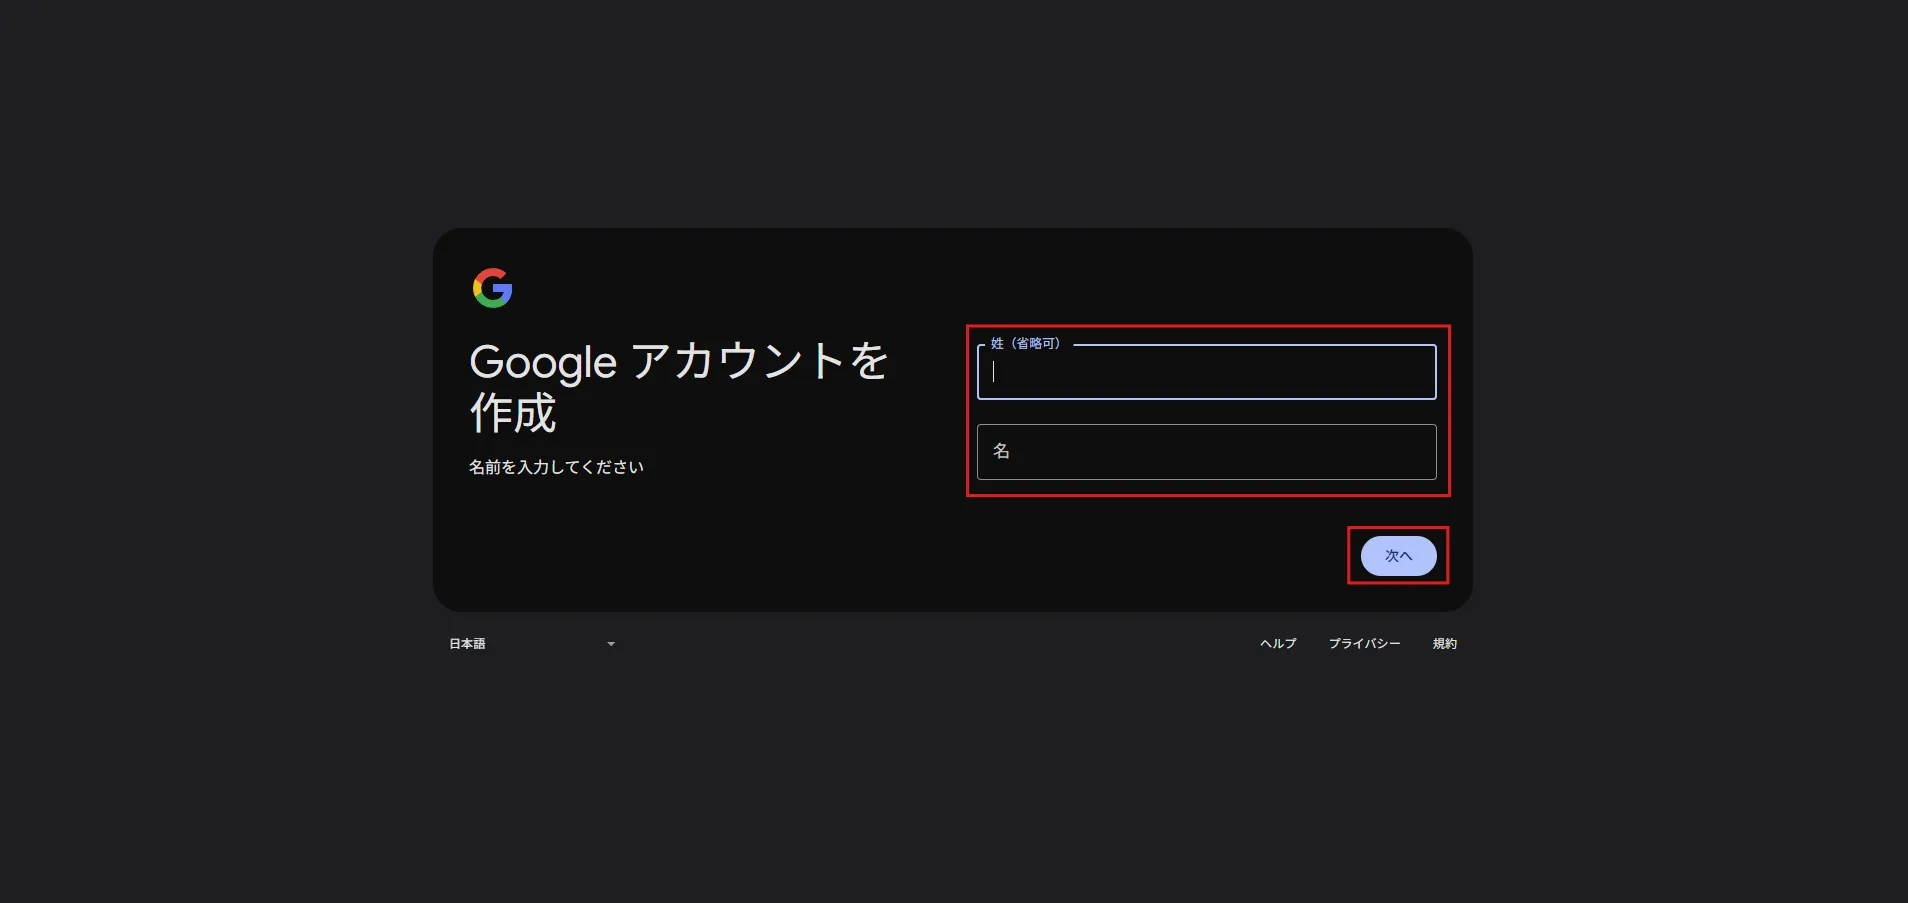Click the 名前を入力してください text
The width and height of the screenshot is (1908, 903).
pyautogui.click(x=556, y=467)
